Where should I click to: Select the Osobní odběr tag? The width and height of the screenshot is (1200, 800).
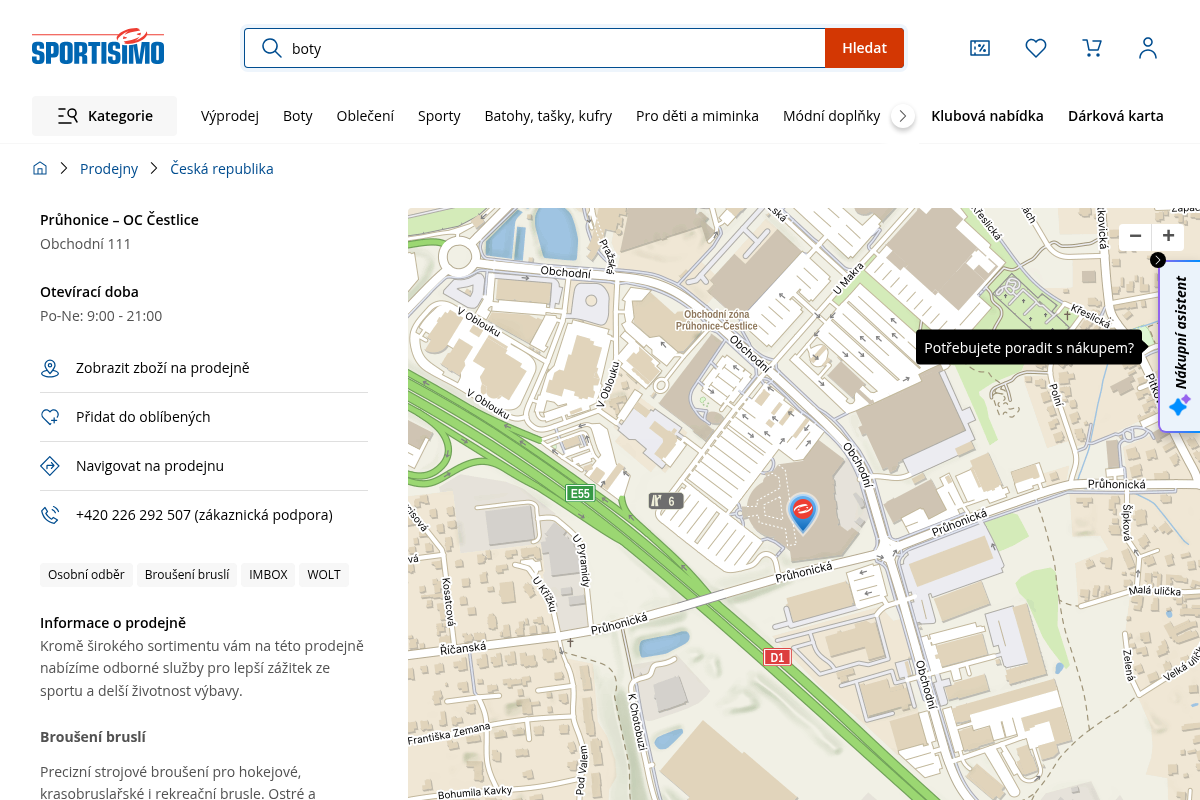(x=86, y=575)
